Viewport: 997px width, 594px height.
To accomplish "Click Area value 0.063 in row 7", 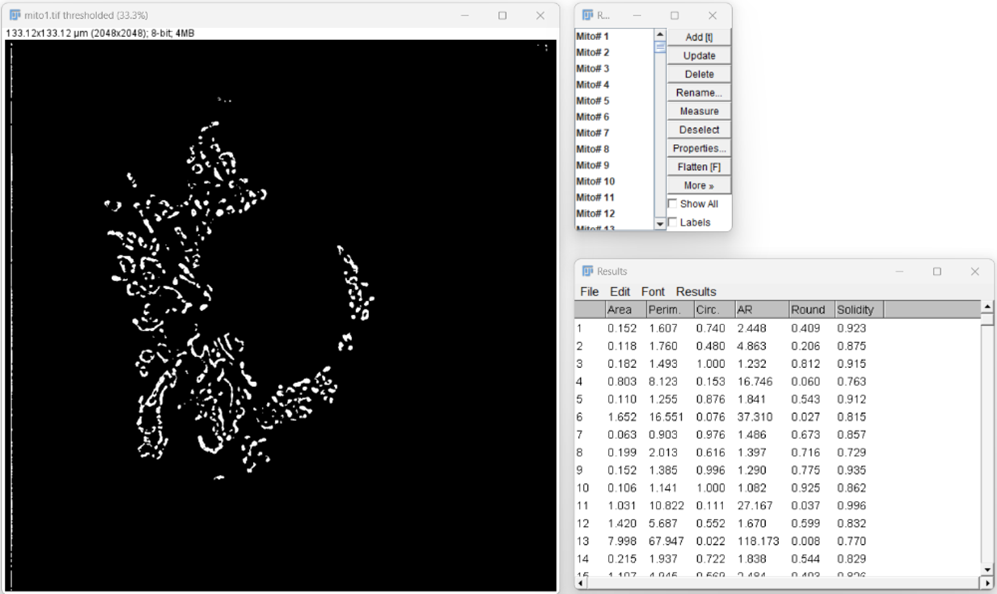I will 621,435.
